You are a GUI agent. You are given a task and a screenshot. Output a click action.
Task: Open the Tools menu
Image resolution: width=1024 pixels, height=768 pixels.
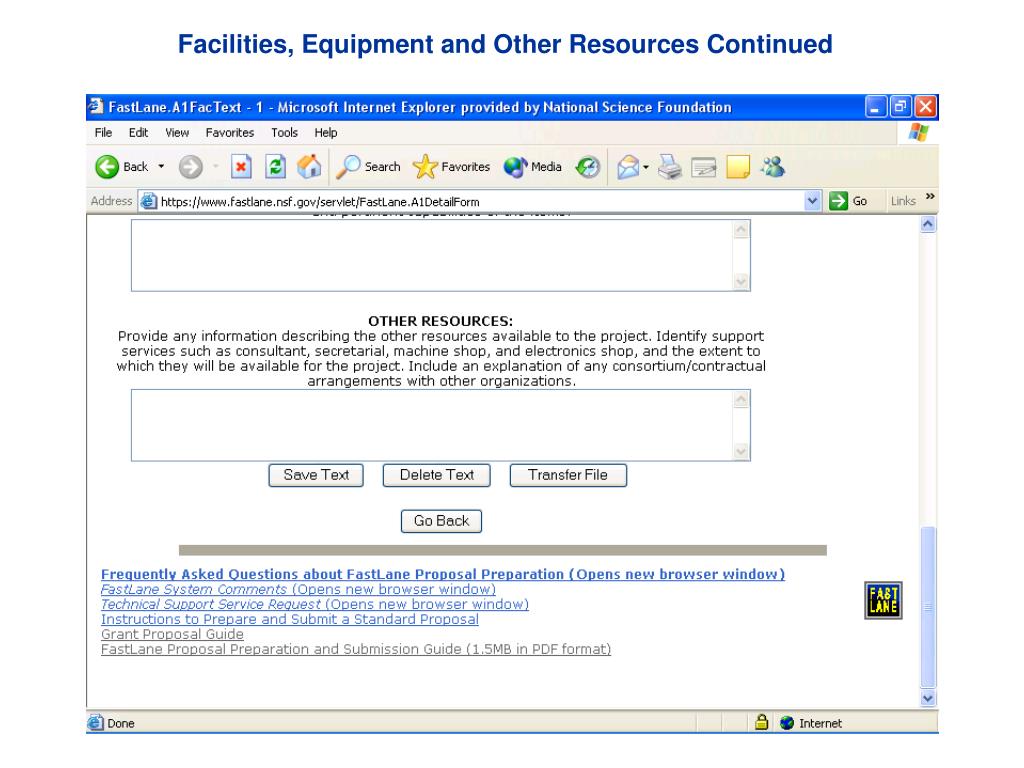pyautogui.click(x=285, y=133)
